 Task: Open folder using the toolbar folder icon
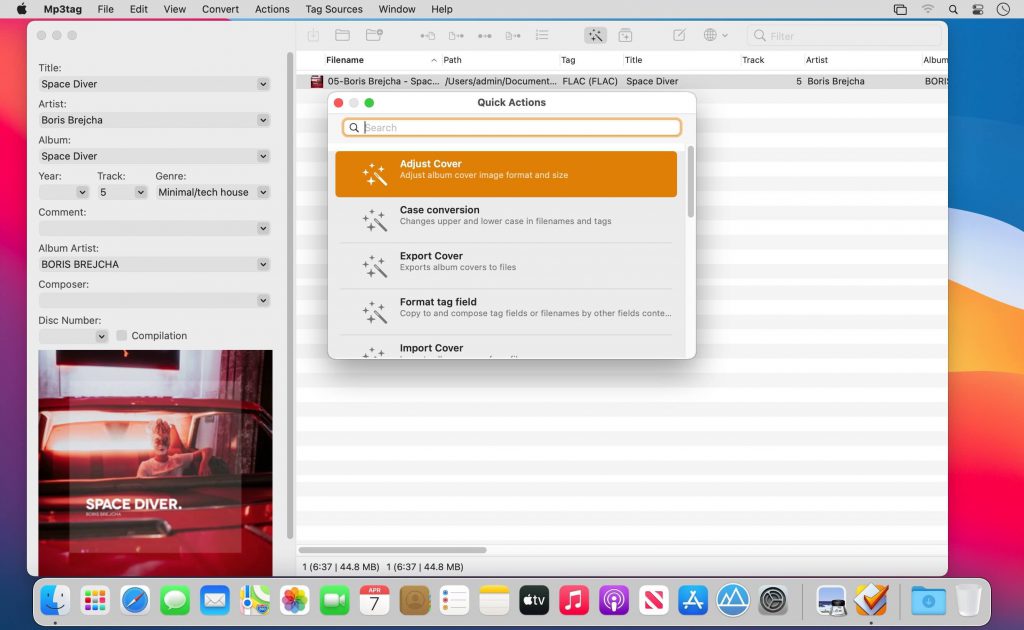(342, 35)
